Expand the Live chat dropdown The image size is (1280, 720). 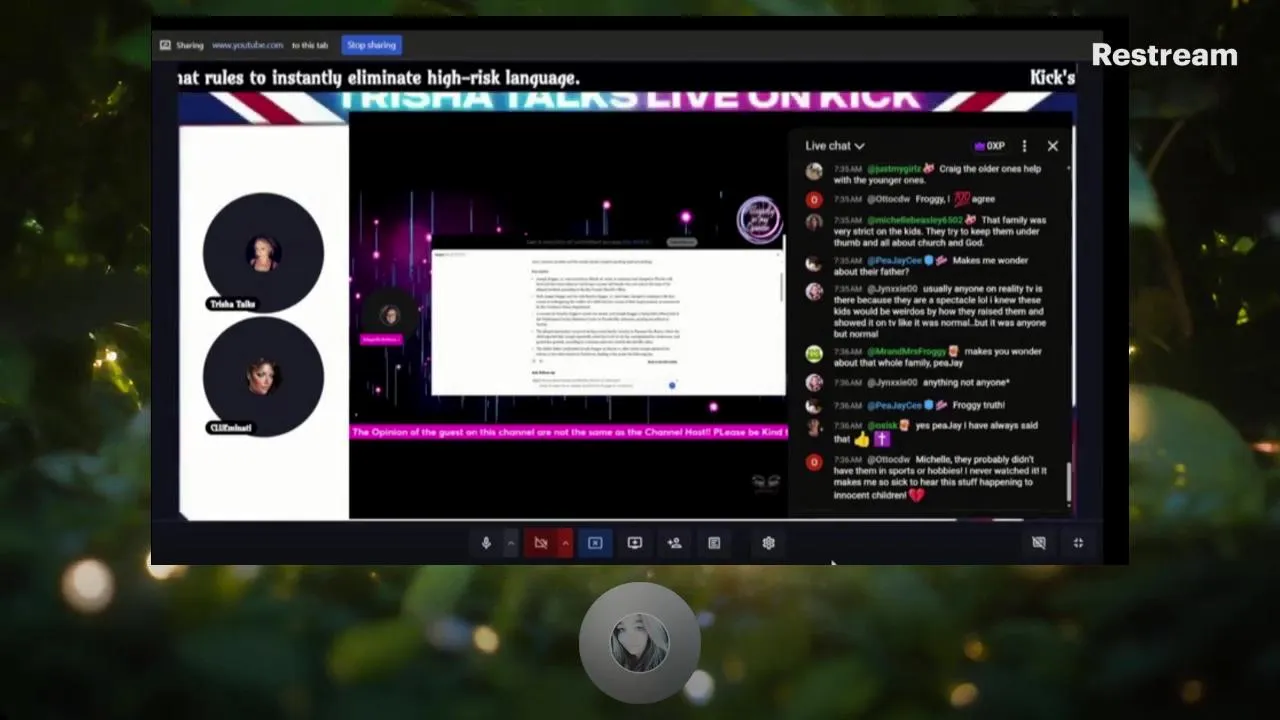835,146
